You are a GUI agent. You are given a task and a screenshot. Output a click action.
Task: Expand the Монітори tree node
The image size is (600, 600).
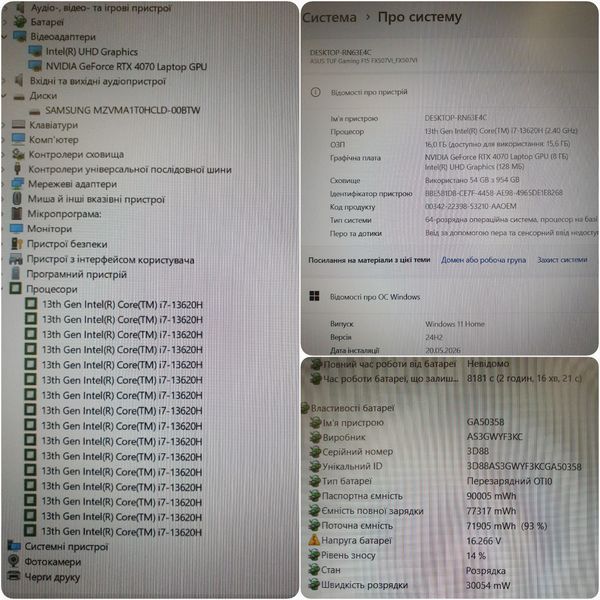(x=3, y=229)
